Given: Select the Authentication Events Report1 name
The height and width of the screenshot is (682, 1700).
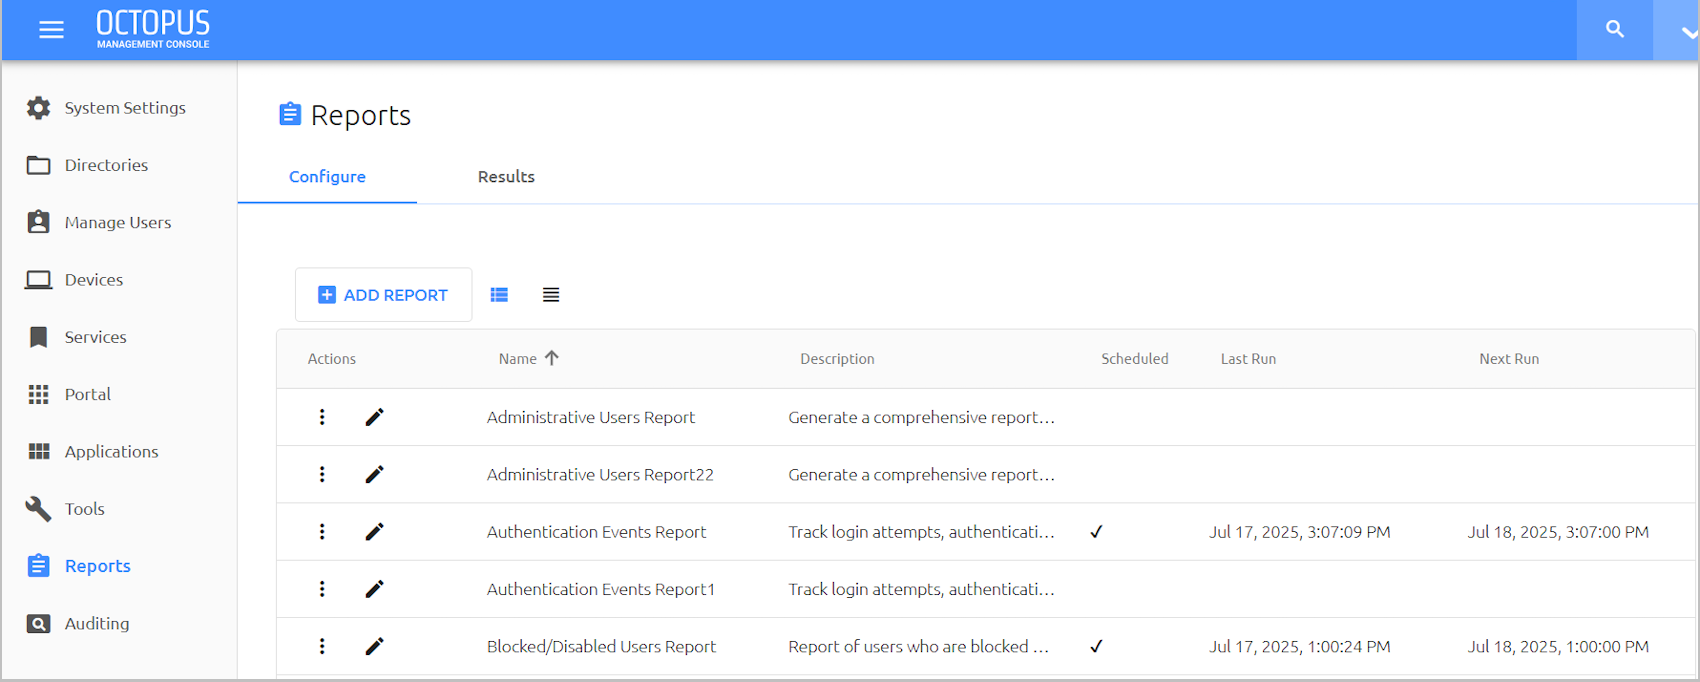Looking at the screenshot, I should click(x=601, y=590).
